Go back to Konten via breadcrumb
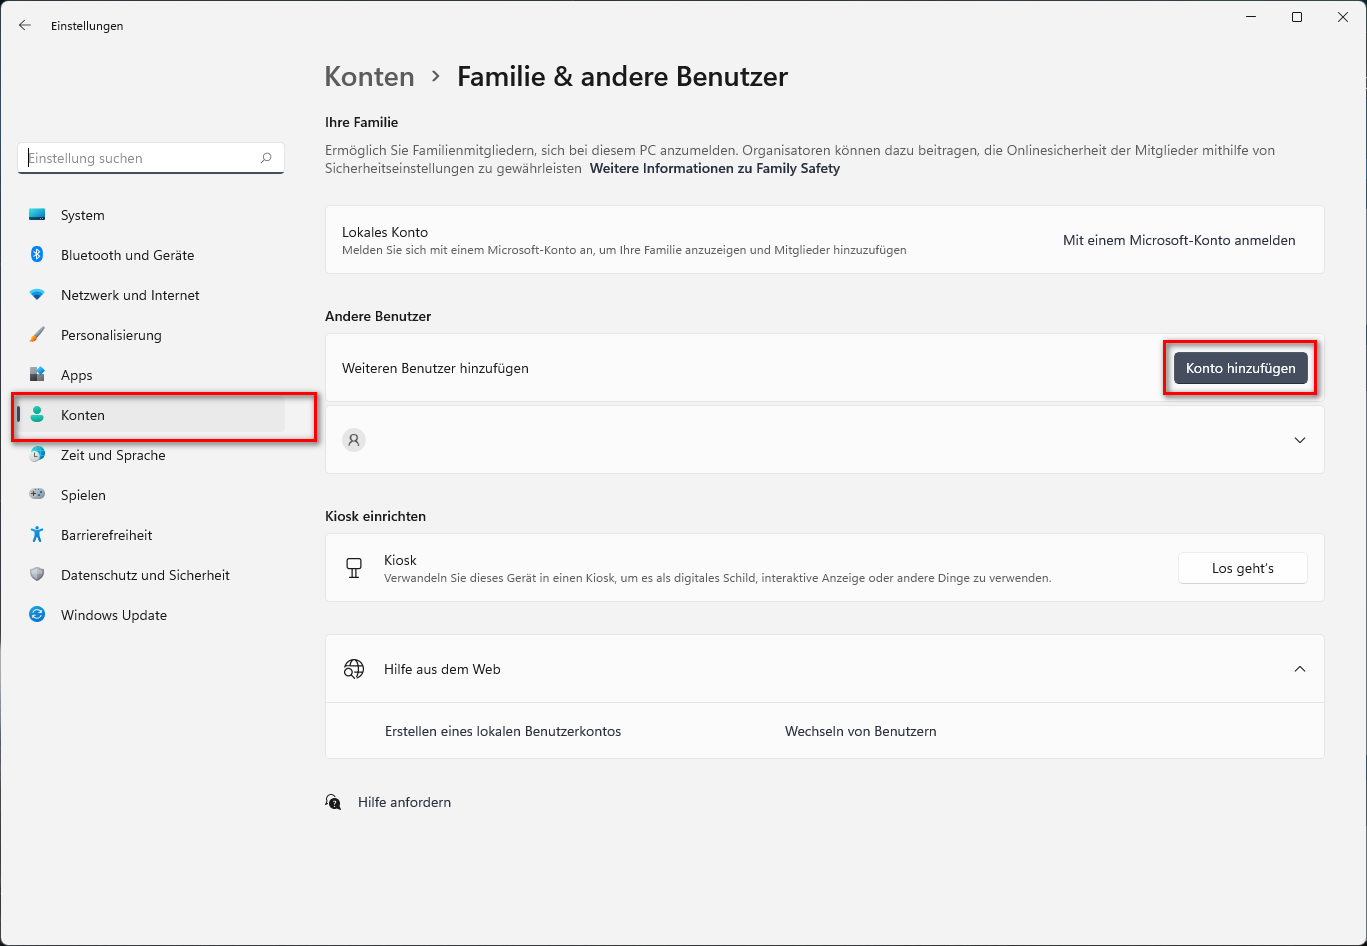1367x946 pixels. pos(369,77)
